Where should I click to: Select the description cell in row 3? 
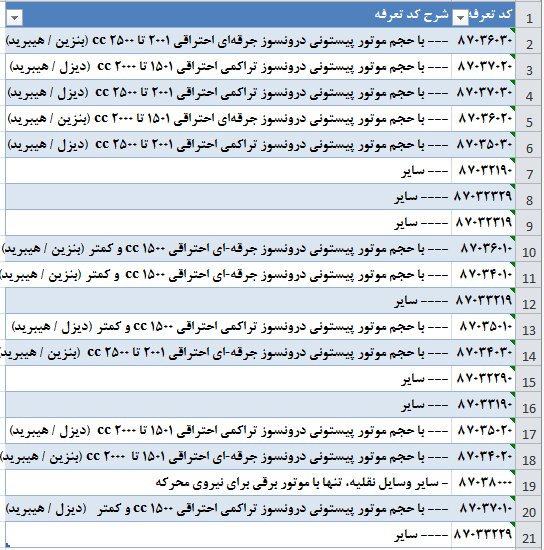[x=228, y=67]
